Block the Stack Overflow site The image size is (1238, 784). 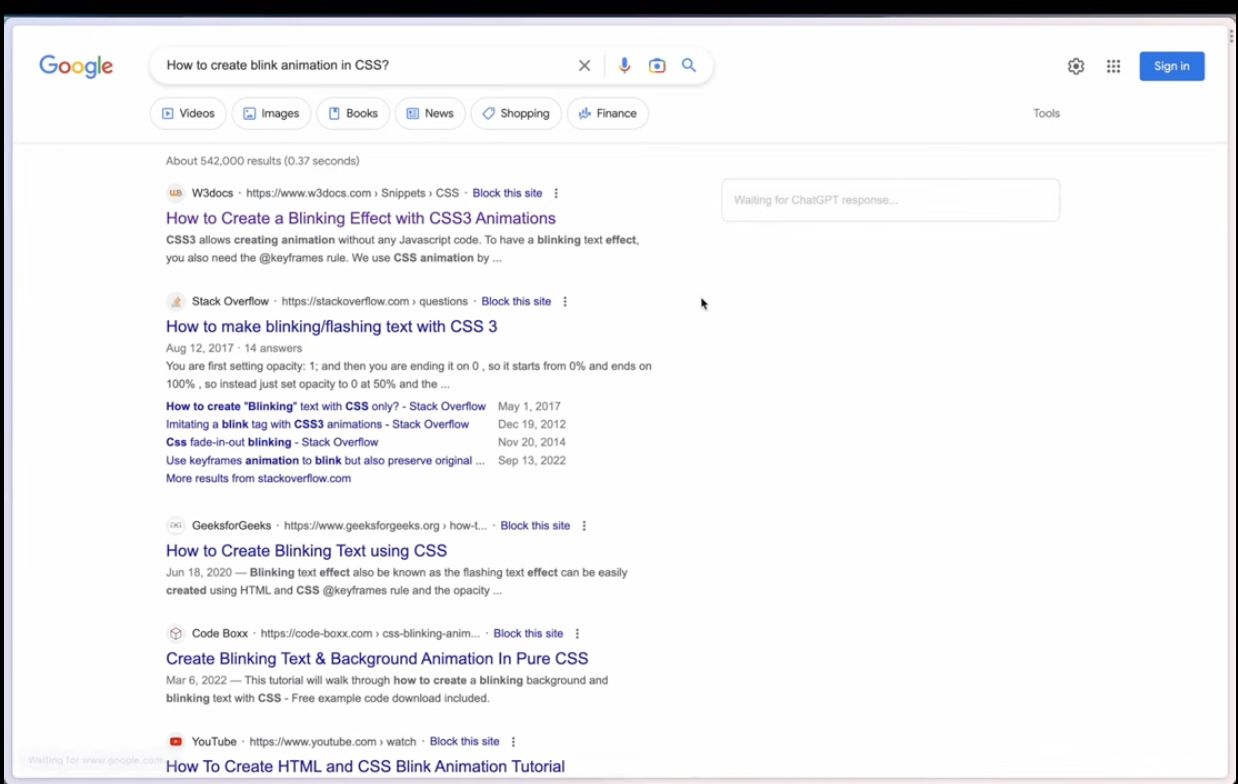tap(516, 301)
